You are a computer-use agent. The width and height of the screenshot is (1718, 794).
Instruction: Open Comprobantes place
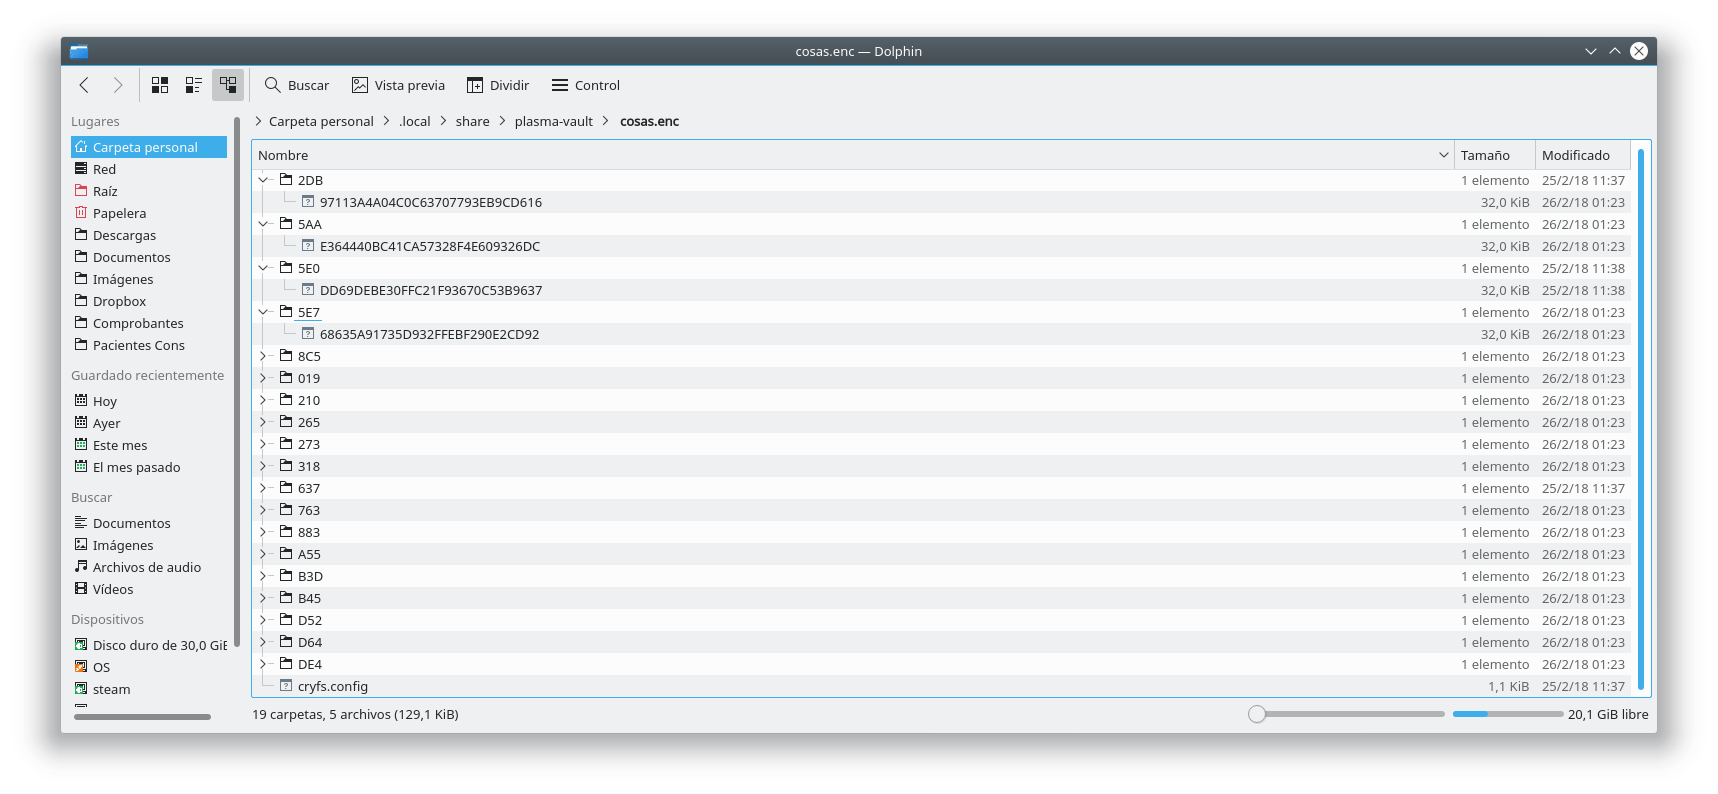coord(149,323)
